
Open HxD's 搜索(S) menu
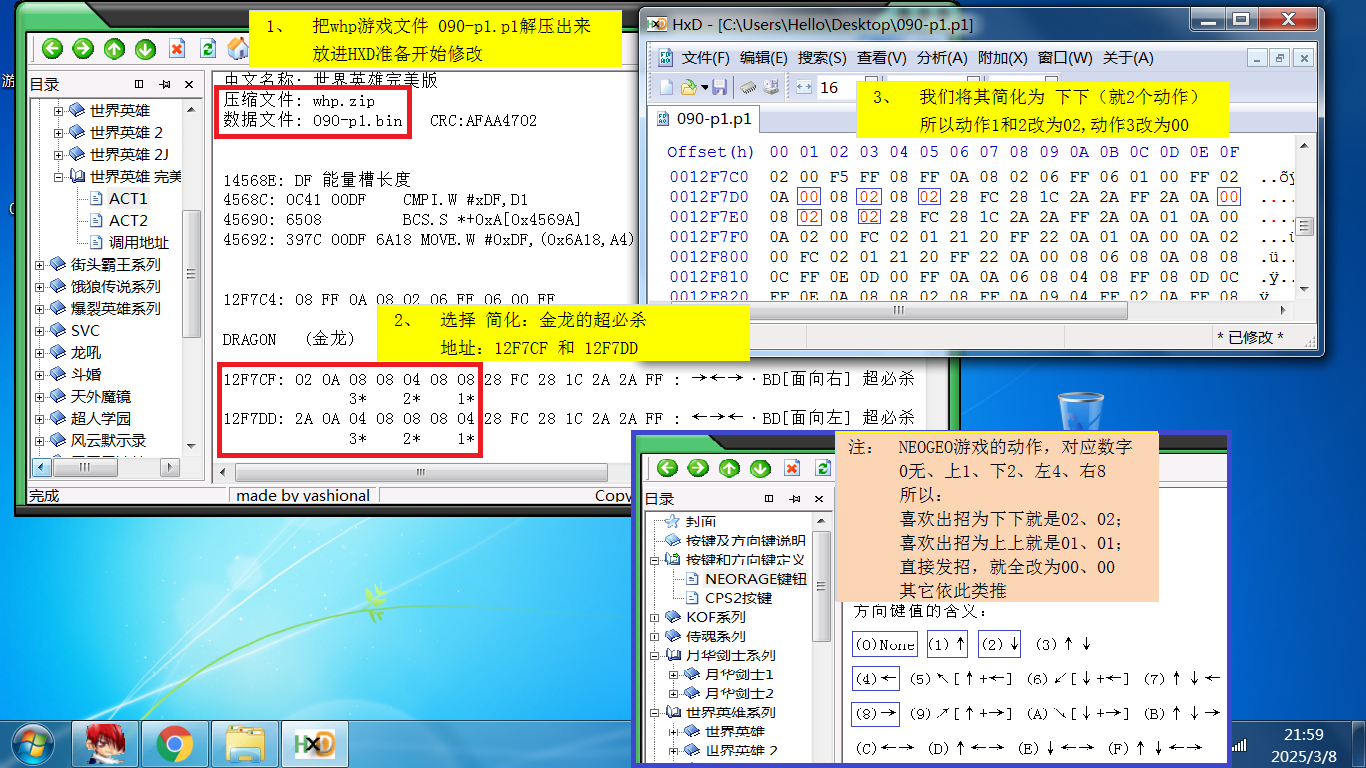coord(822,58)
